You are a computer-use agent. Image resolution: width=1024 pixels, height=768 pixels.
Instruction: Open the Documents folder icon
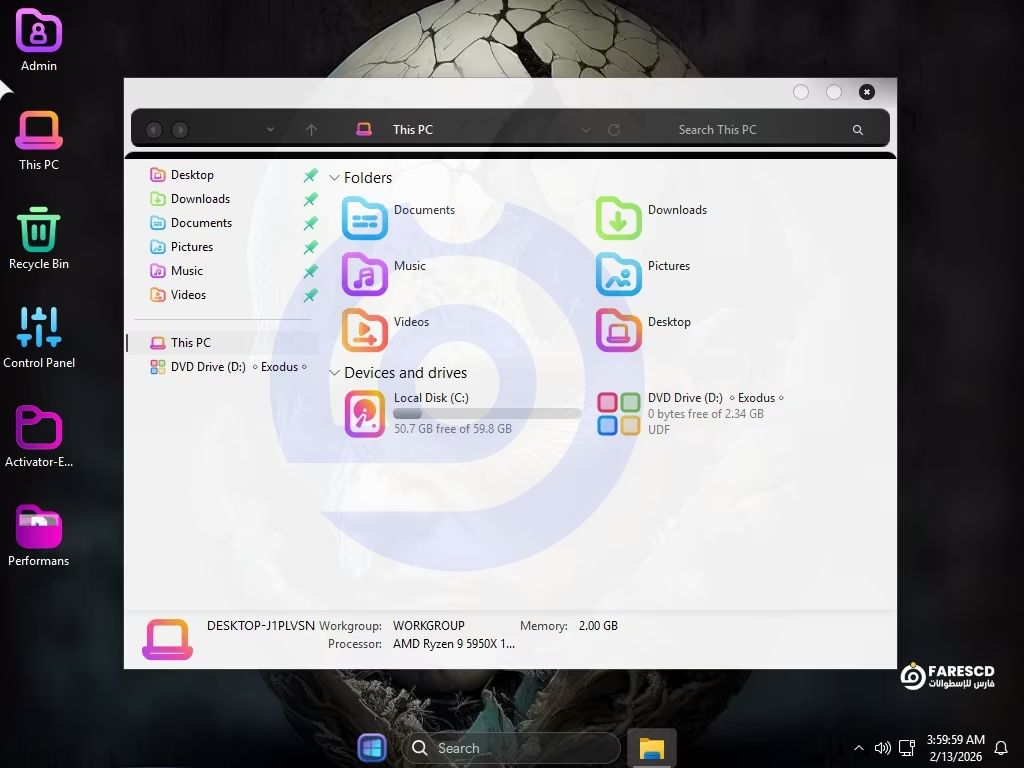365,218
